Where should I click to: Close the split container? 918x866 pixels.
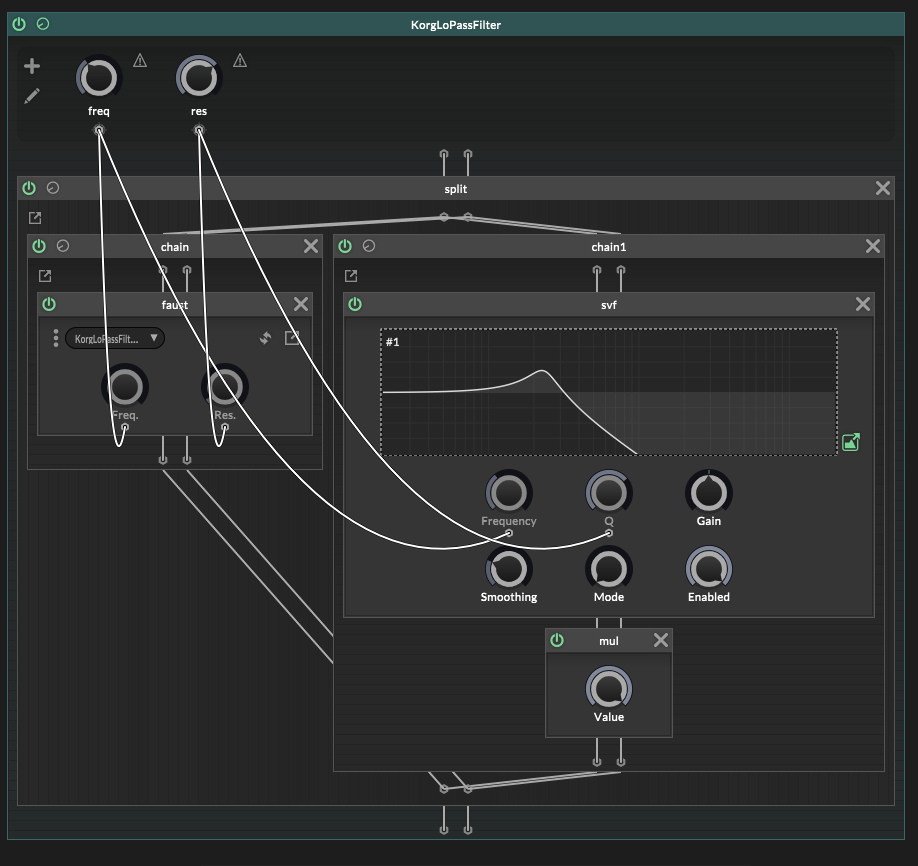pyautogui.click(x=883, y=188)
